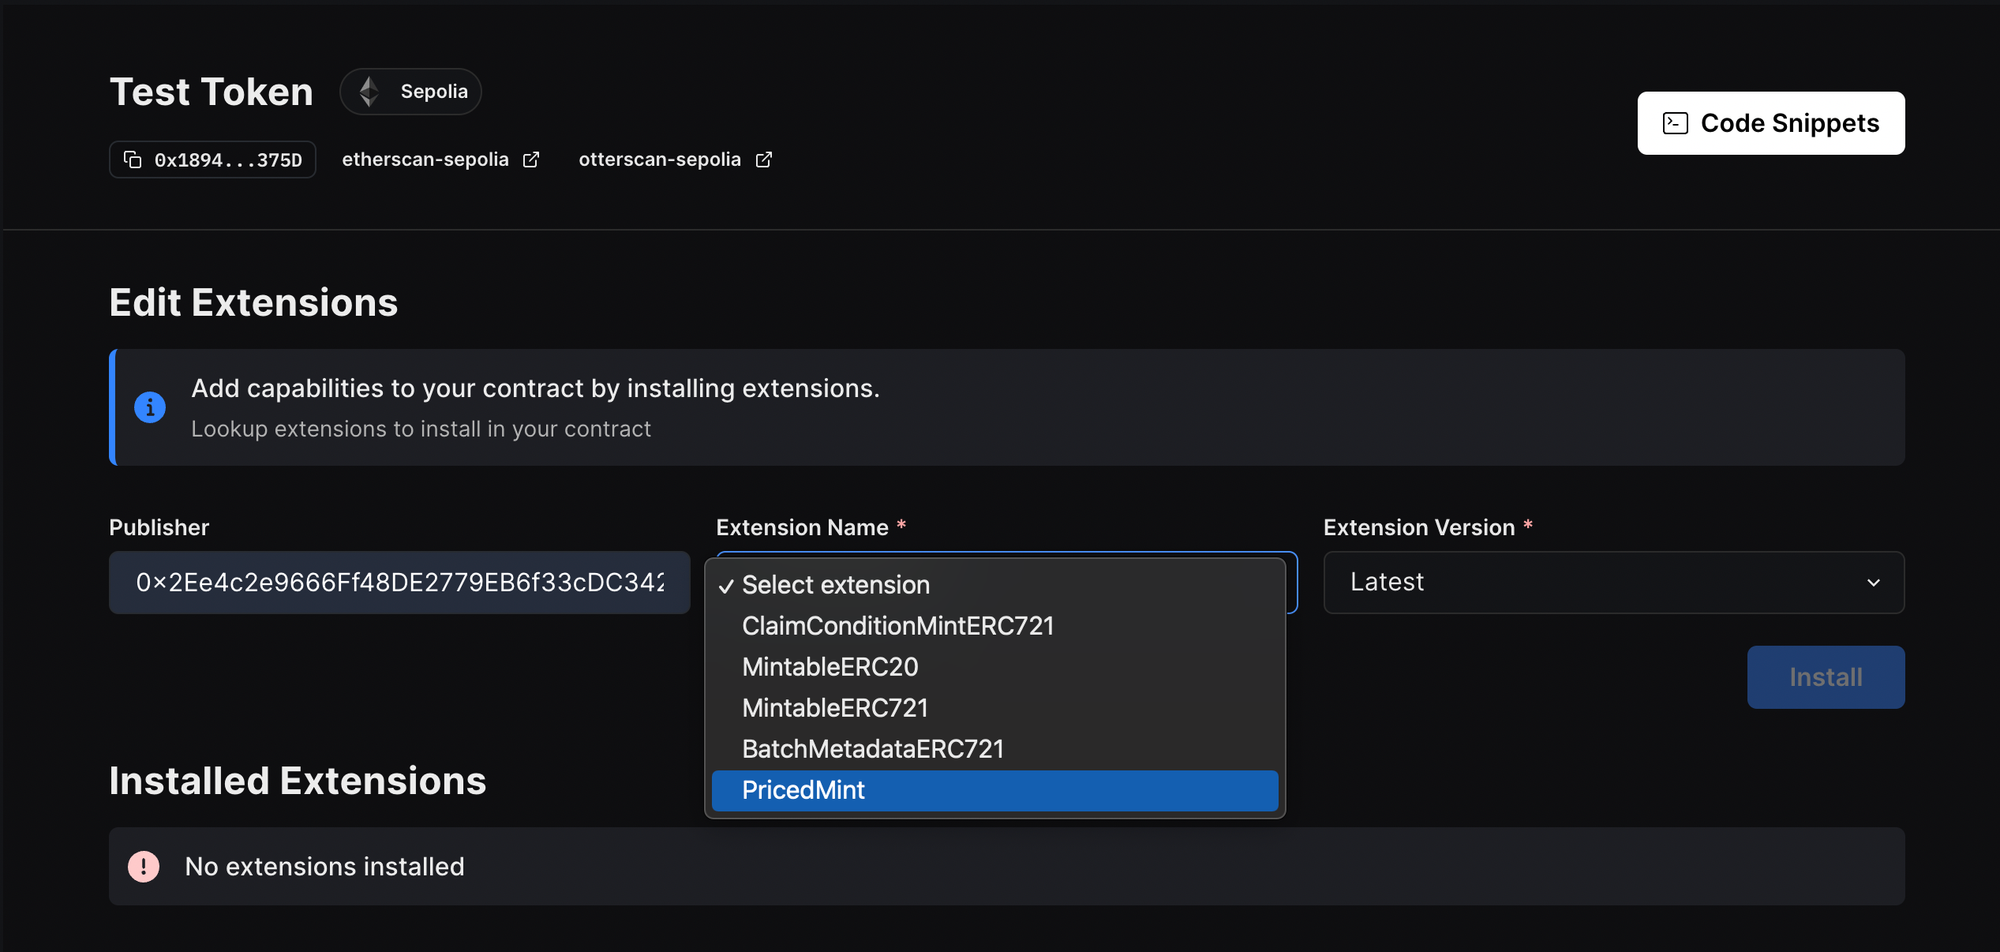Open the etherscan-sepolia link
This screenshot has height=952, width=2000.
point(425,160)
